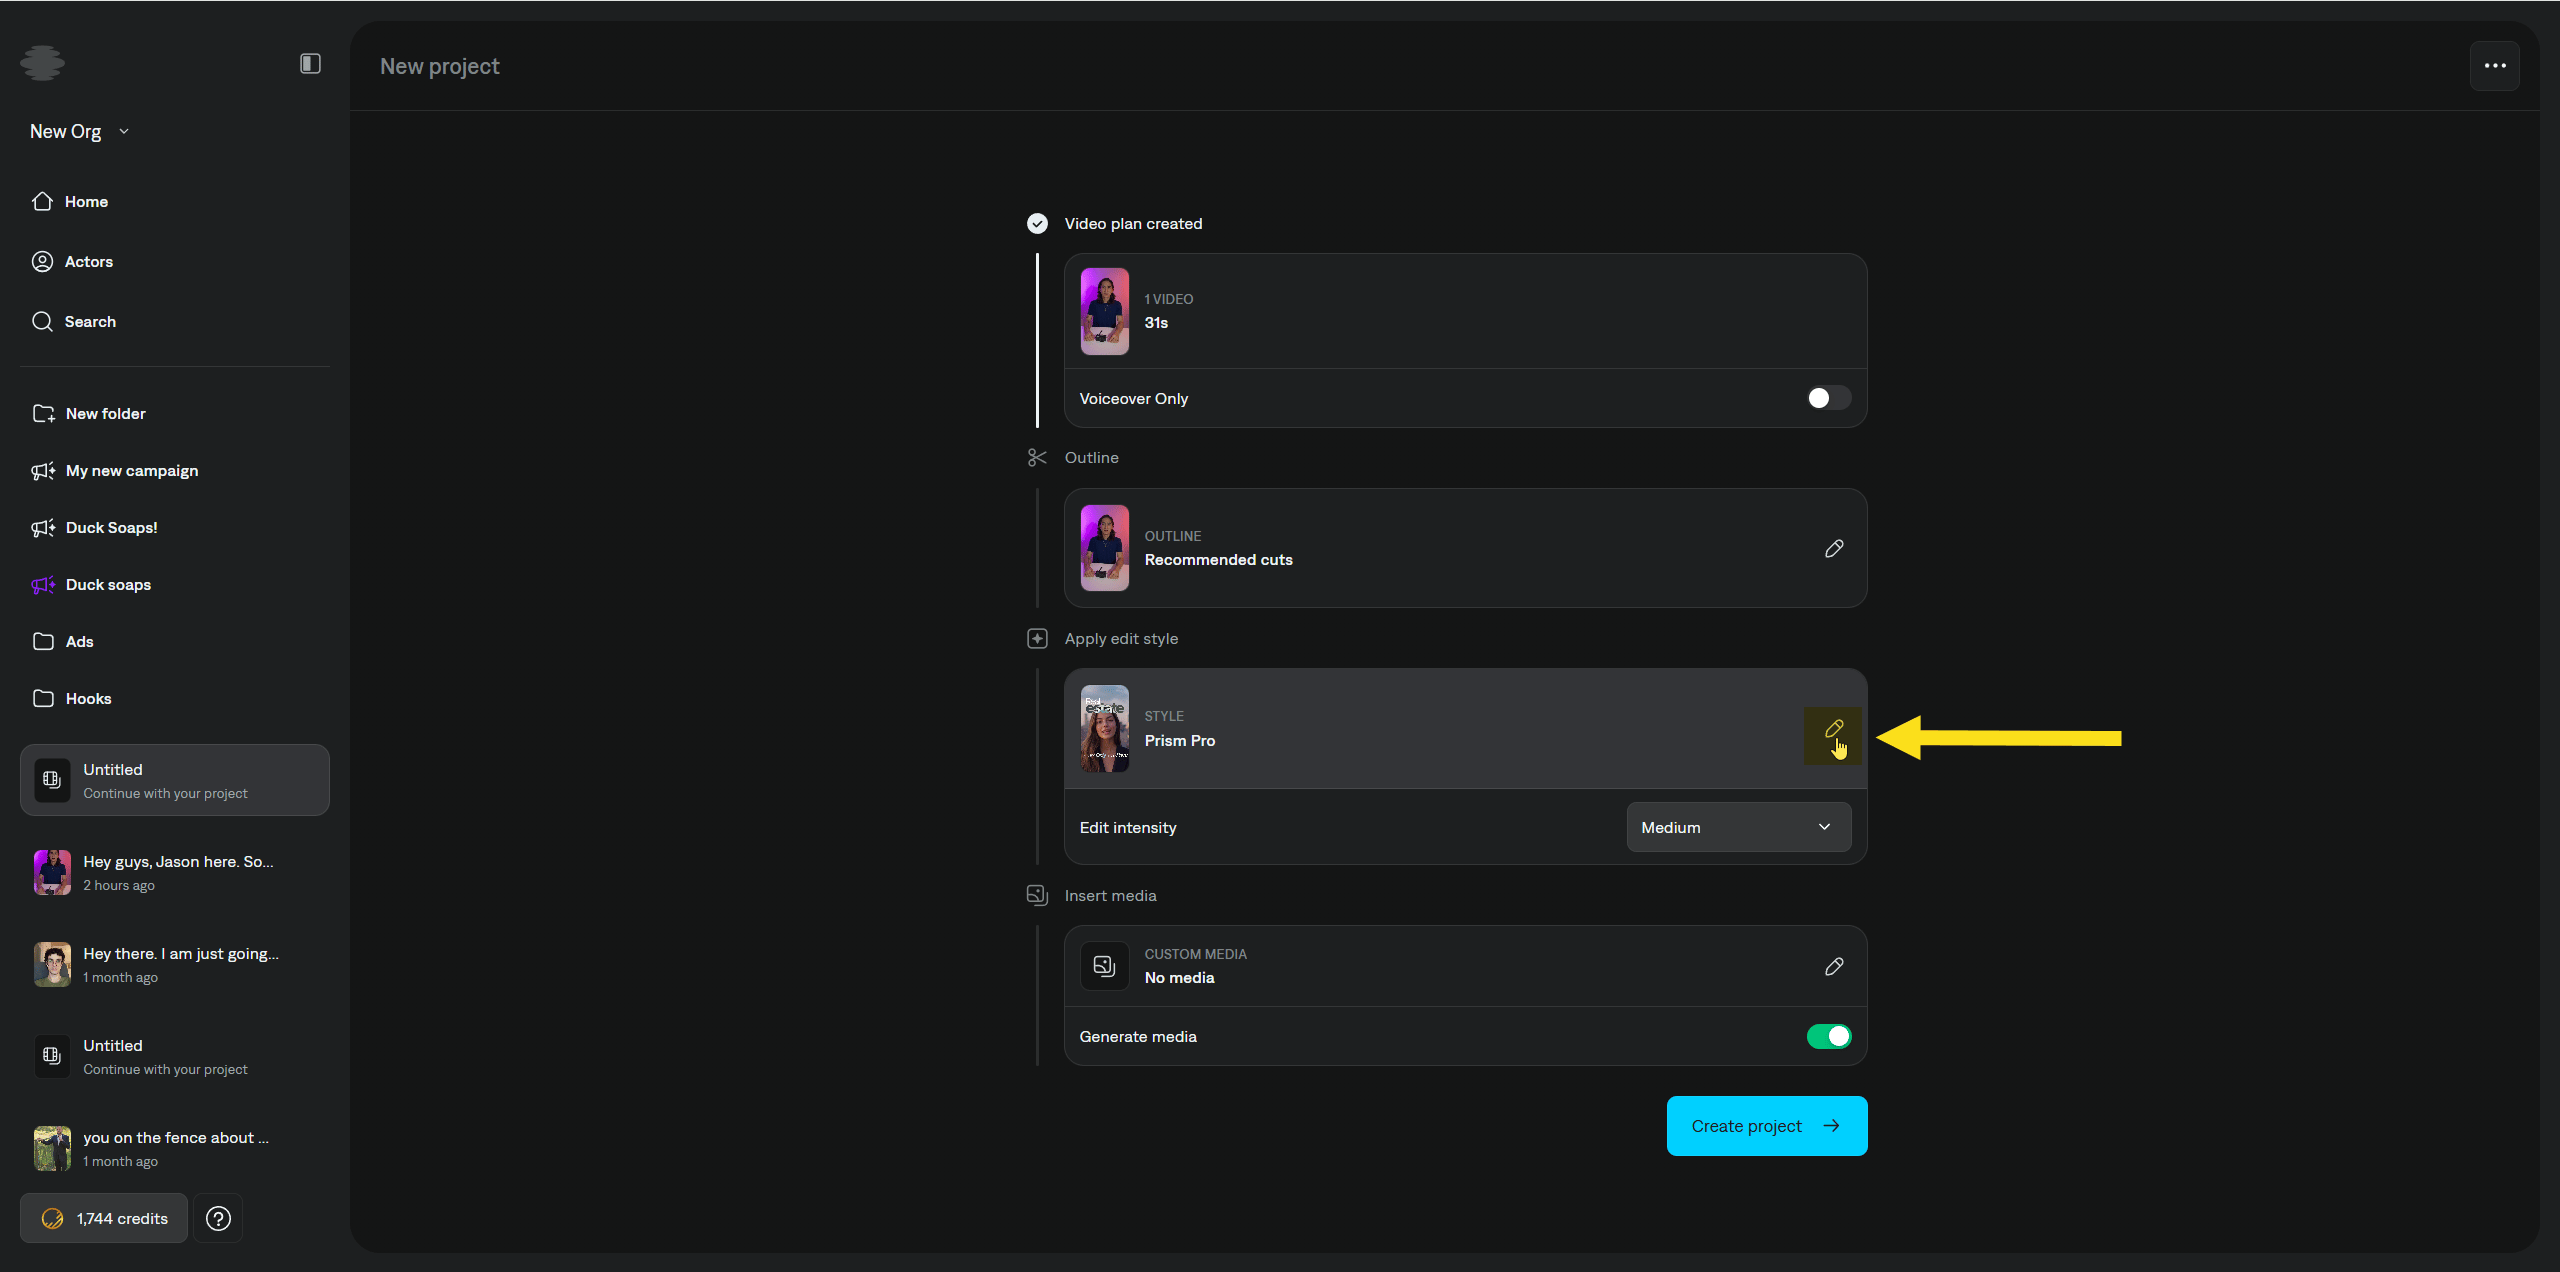This screenshot has width=2560, height=1272.
Task: Disable the Generate media switch
Action: [x=1828, y=1037]
